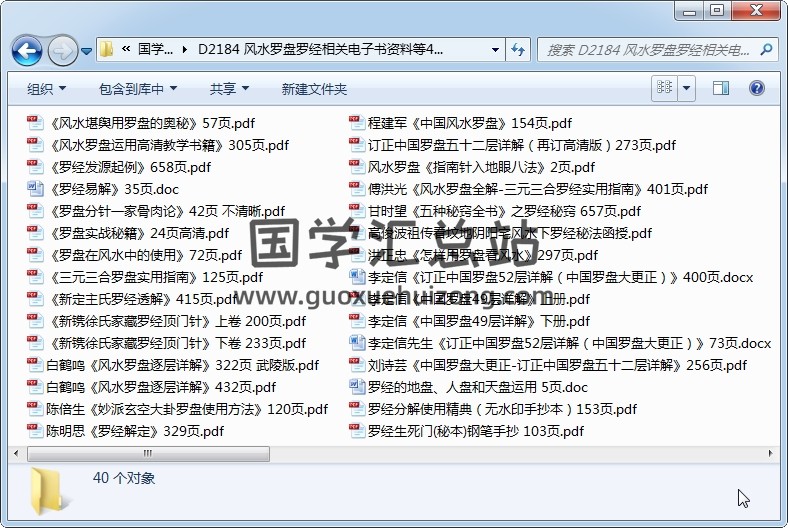Select PDF icon of 《三元三合罗盘实用指南》125页
The image size is (788, 528).
pyautogui.click(x=35, y=277)
